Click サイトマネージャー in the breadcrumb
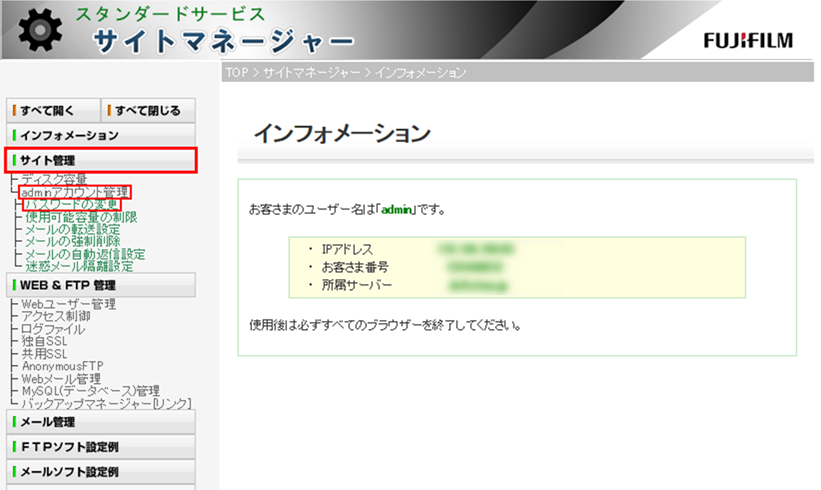Screen dimensions: 821x490 coord(312,73)
